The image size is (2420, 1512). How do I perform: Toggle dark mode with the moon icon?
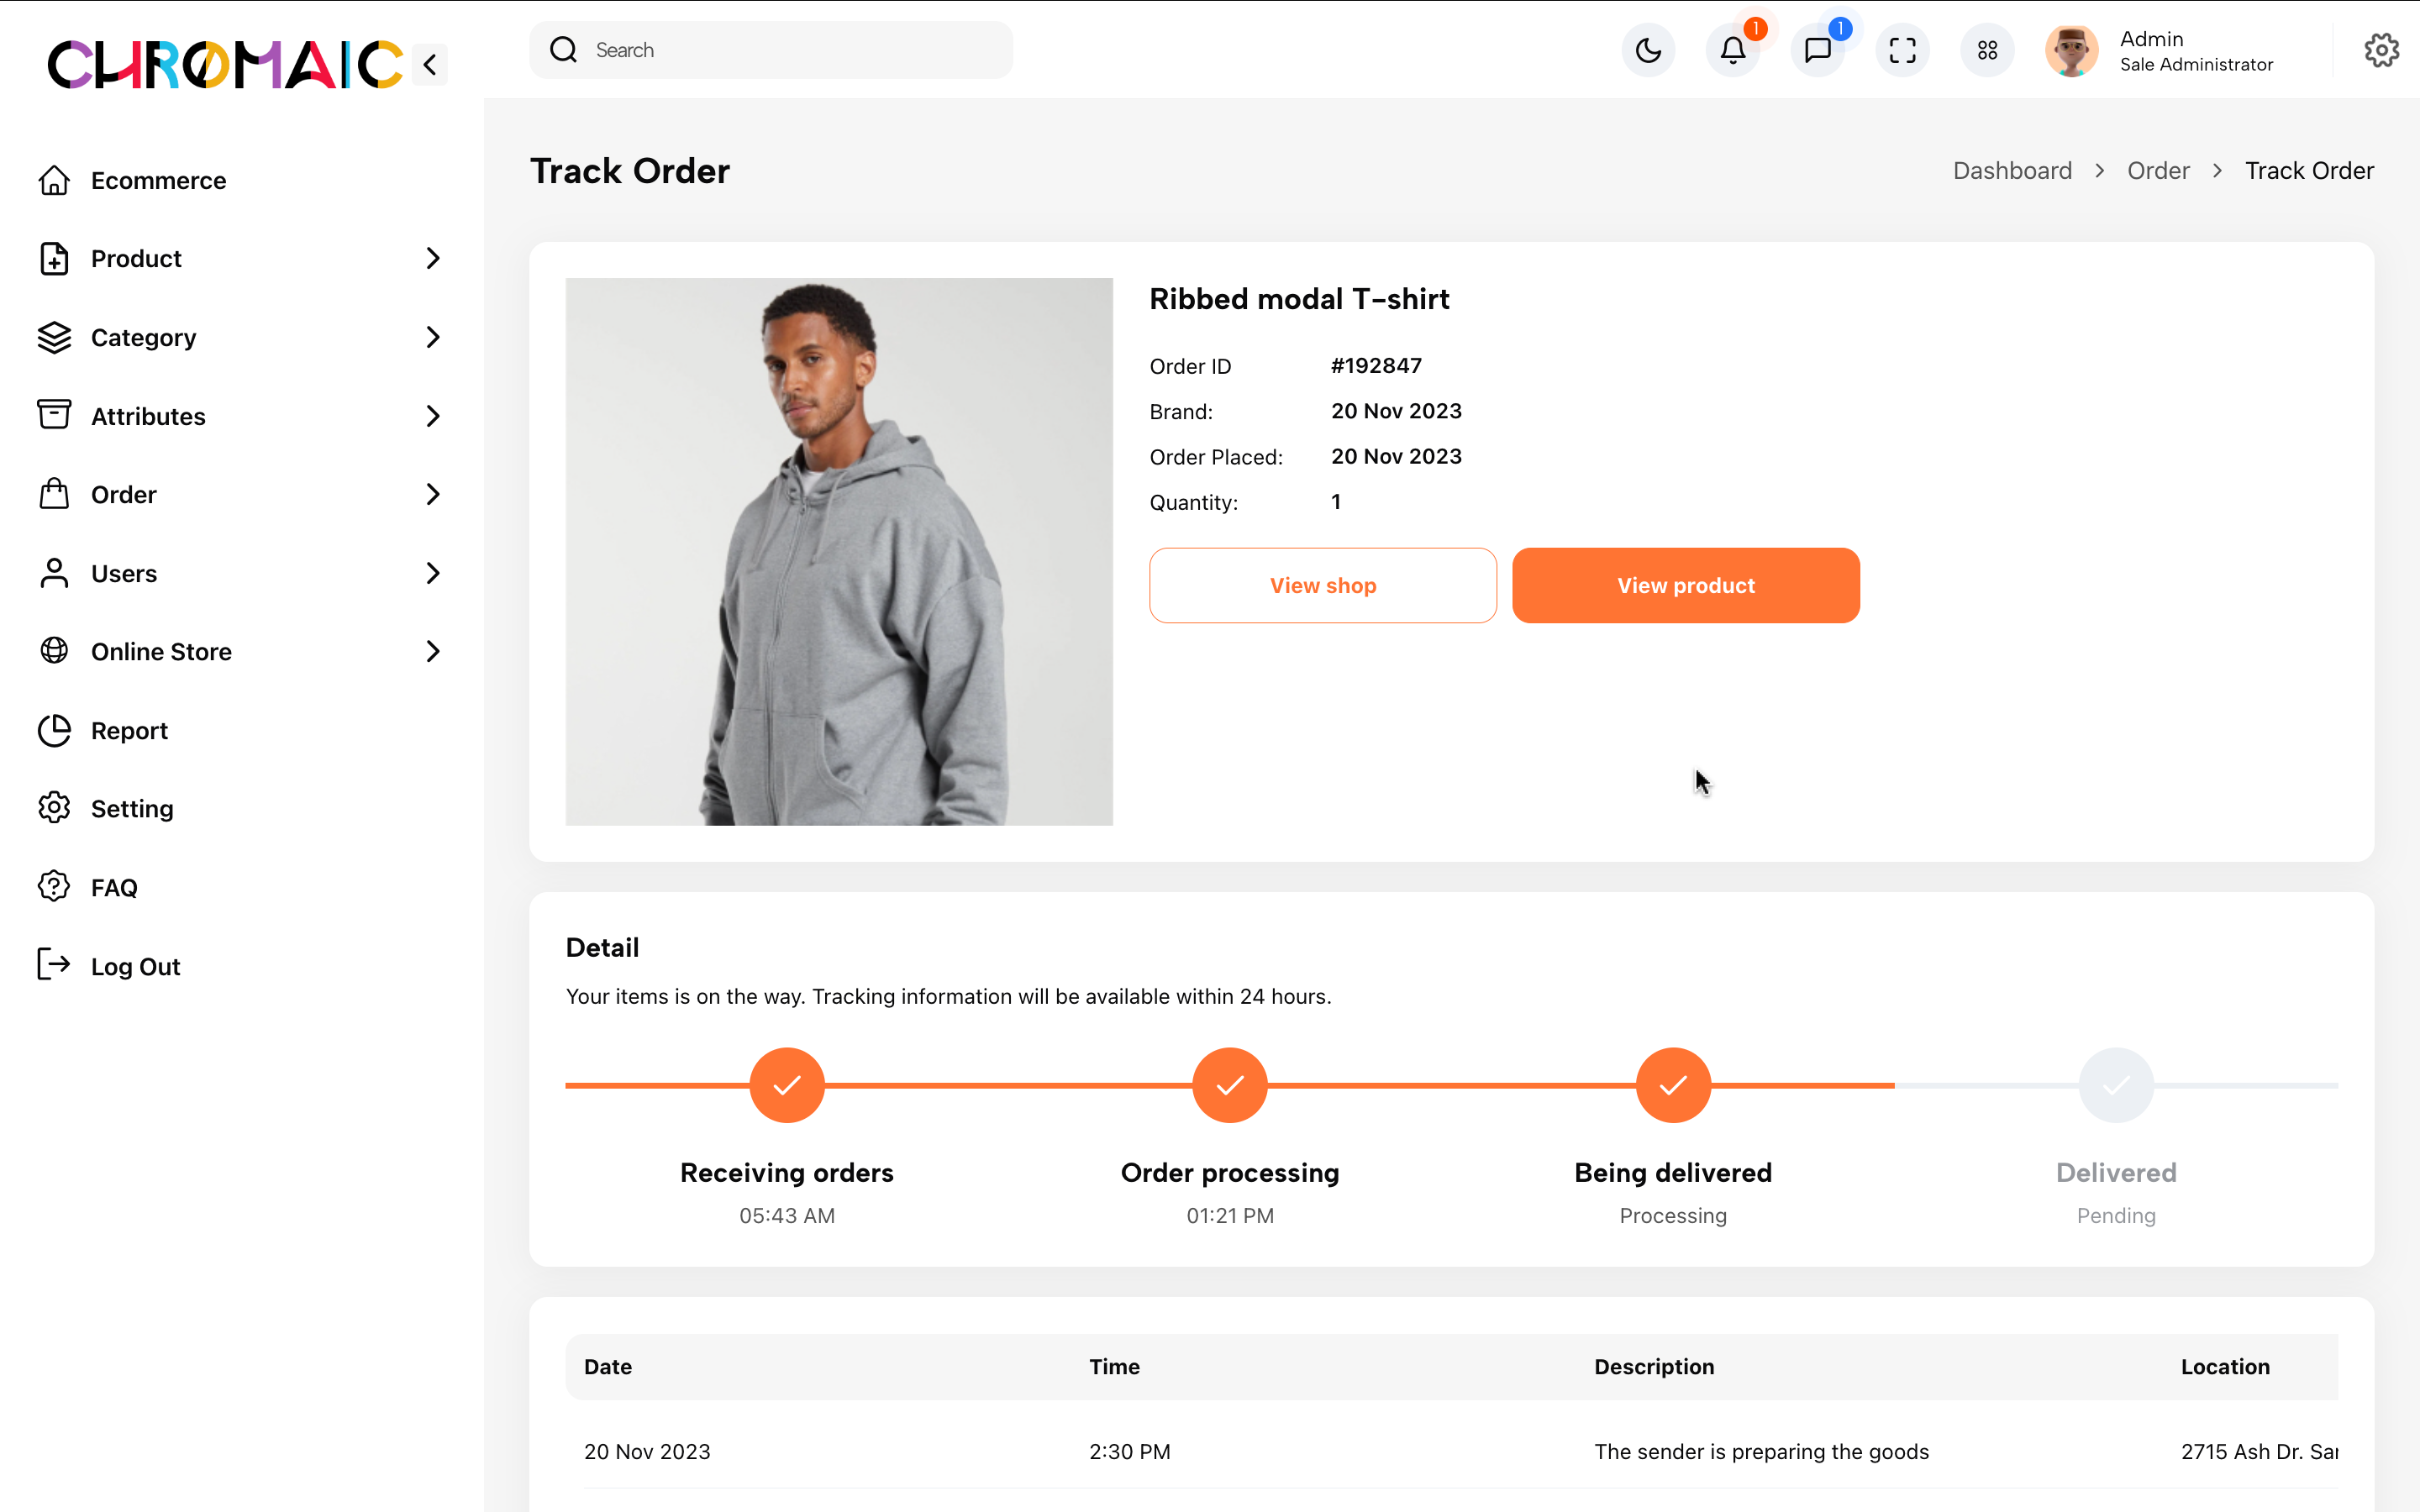point(1648,50)
